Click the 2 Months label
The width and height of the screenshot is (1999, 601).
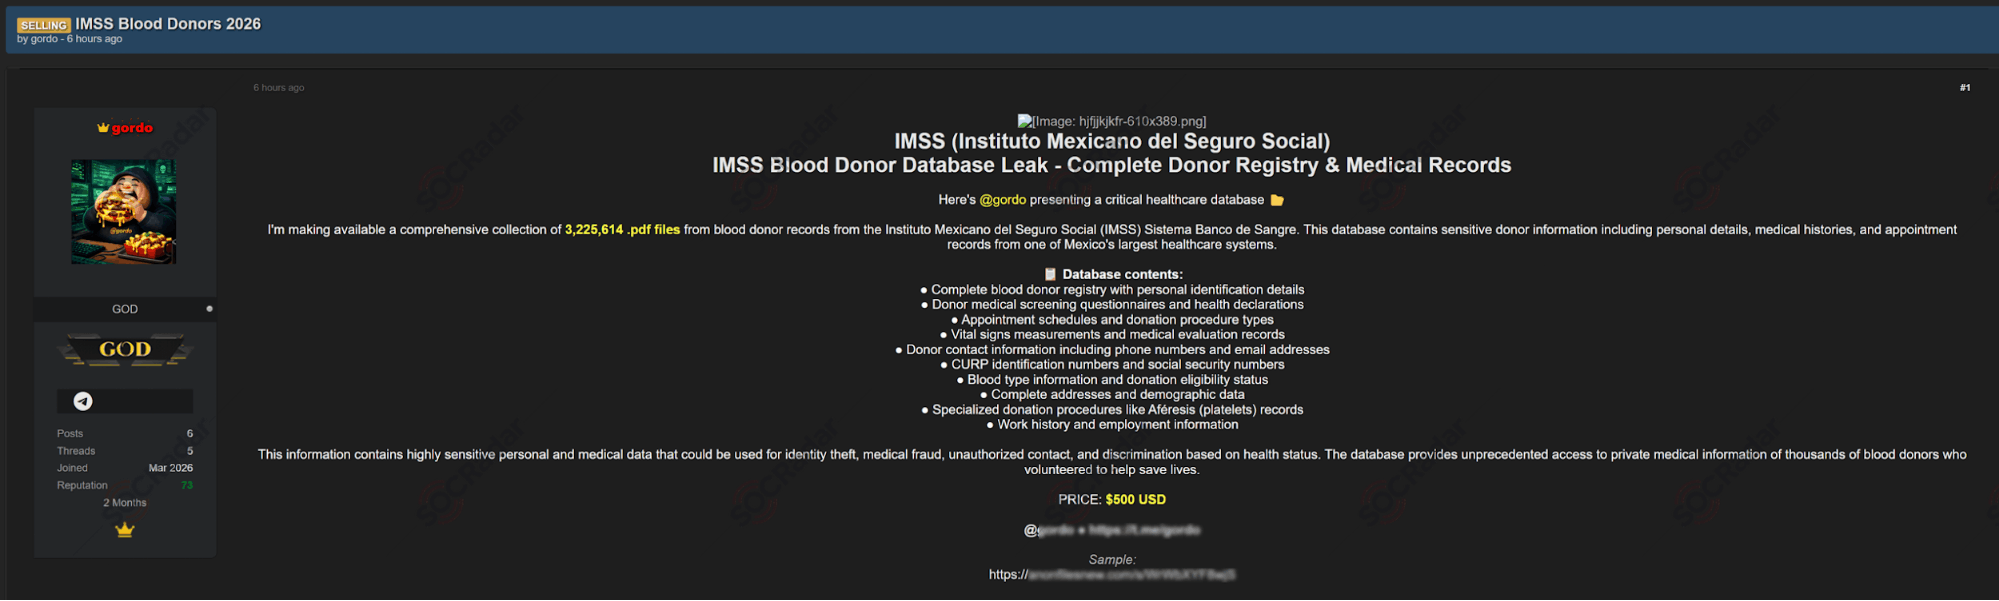click(125, 503)
